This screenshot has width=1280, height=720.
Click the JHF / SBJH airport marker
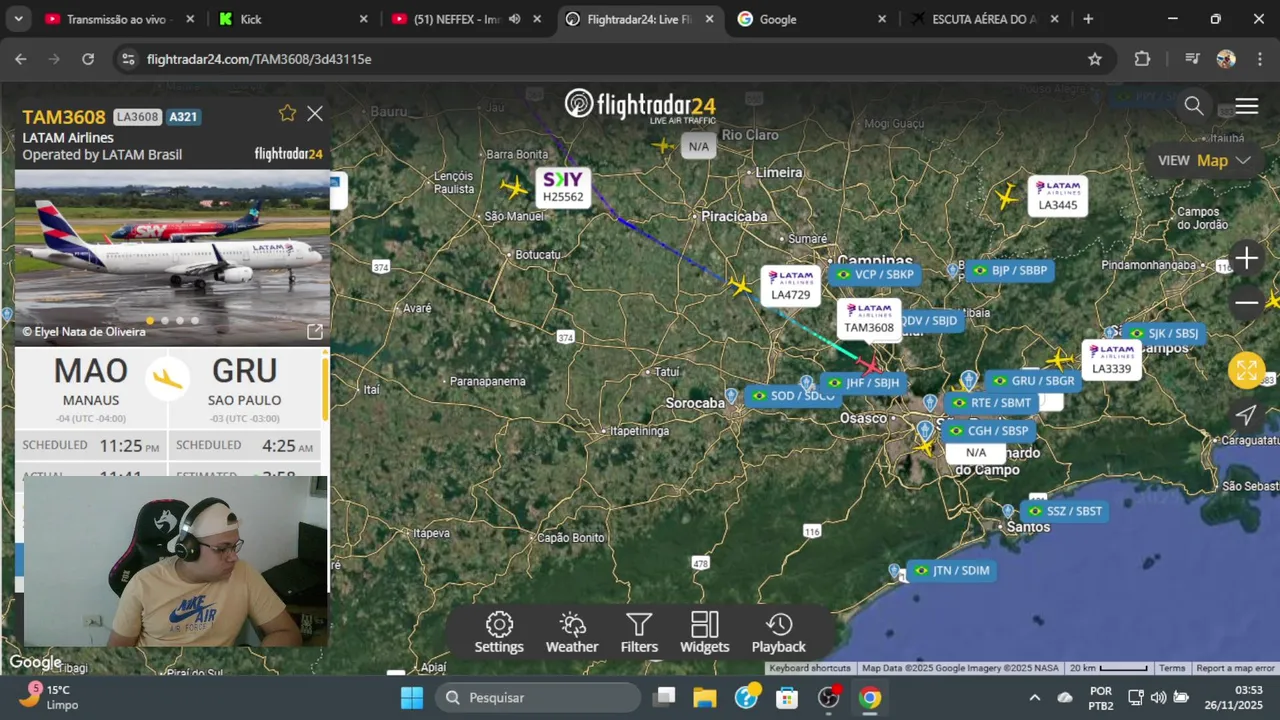pyautogui.click(x=864, y=383)
